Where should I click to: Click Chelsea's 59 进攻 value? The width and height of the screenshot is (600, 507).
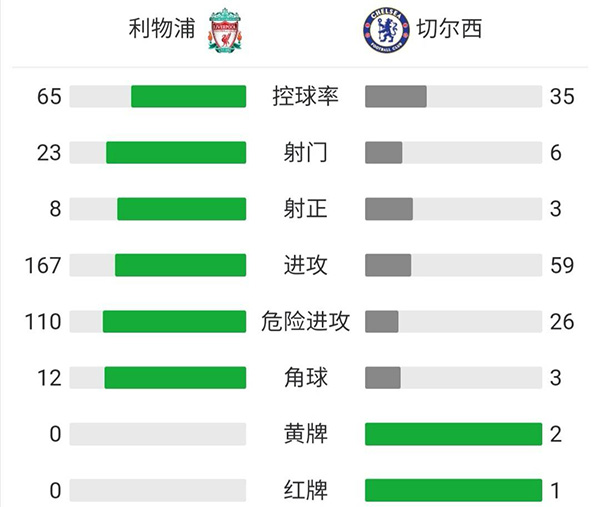point(561,265)
